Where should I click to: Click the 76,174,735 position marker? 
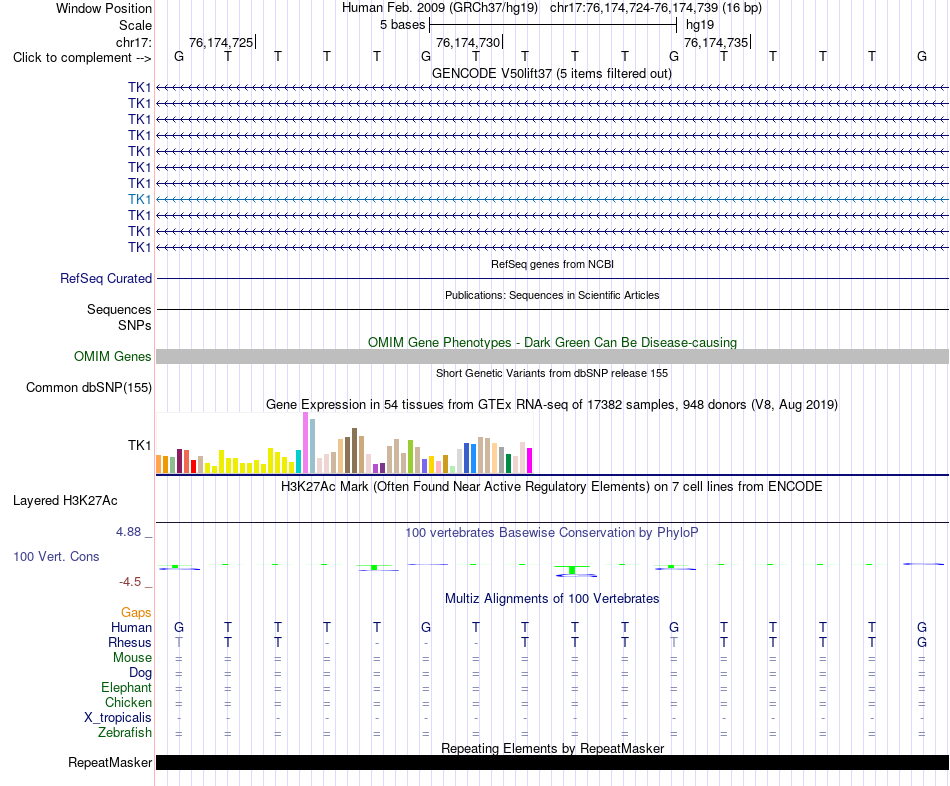click(716, 42)
